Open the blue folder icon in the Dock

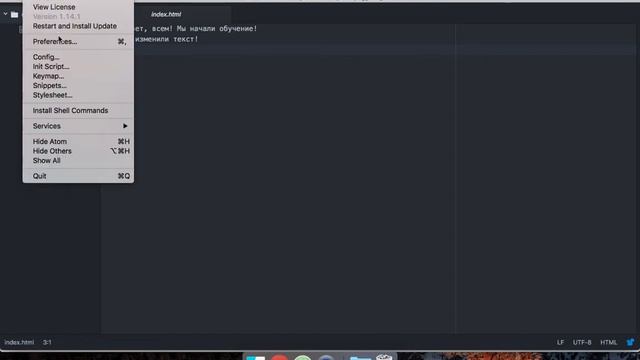tap(360, 358)
